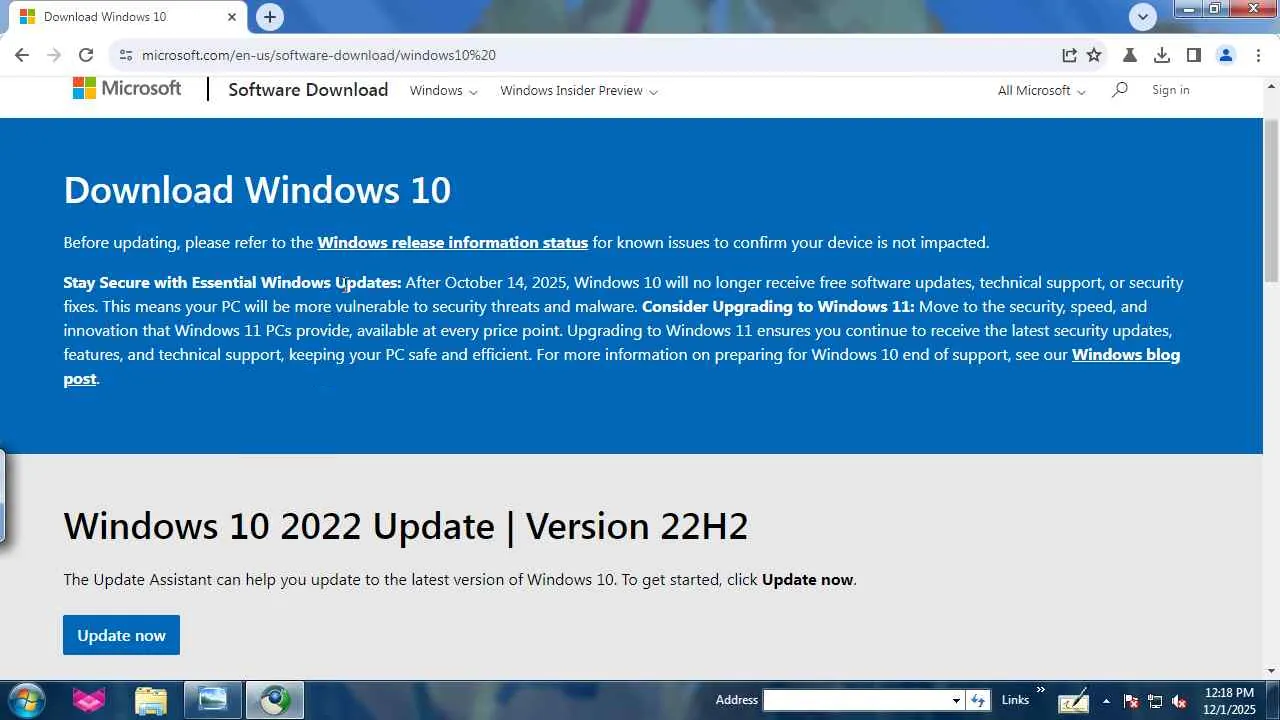View site information icon in address bar
Screen dimensions: 1280x720
125,55
